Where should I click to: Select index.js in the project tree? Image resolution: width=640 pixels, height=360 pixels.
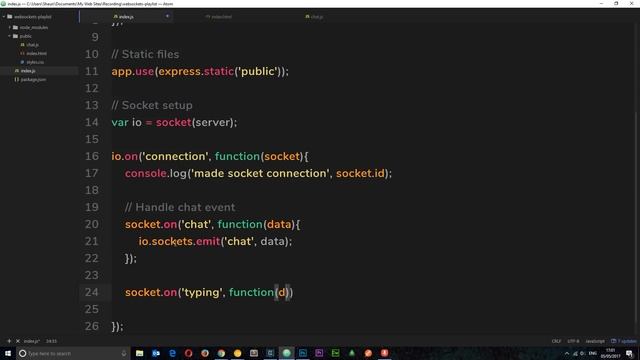click(x=28, y=71)
